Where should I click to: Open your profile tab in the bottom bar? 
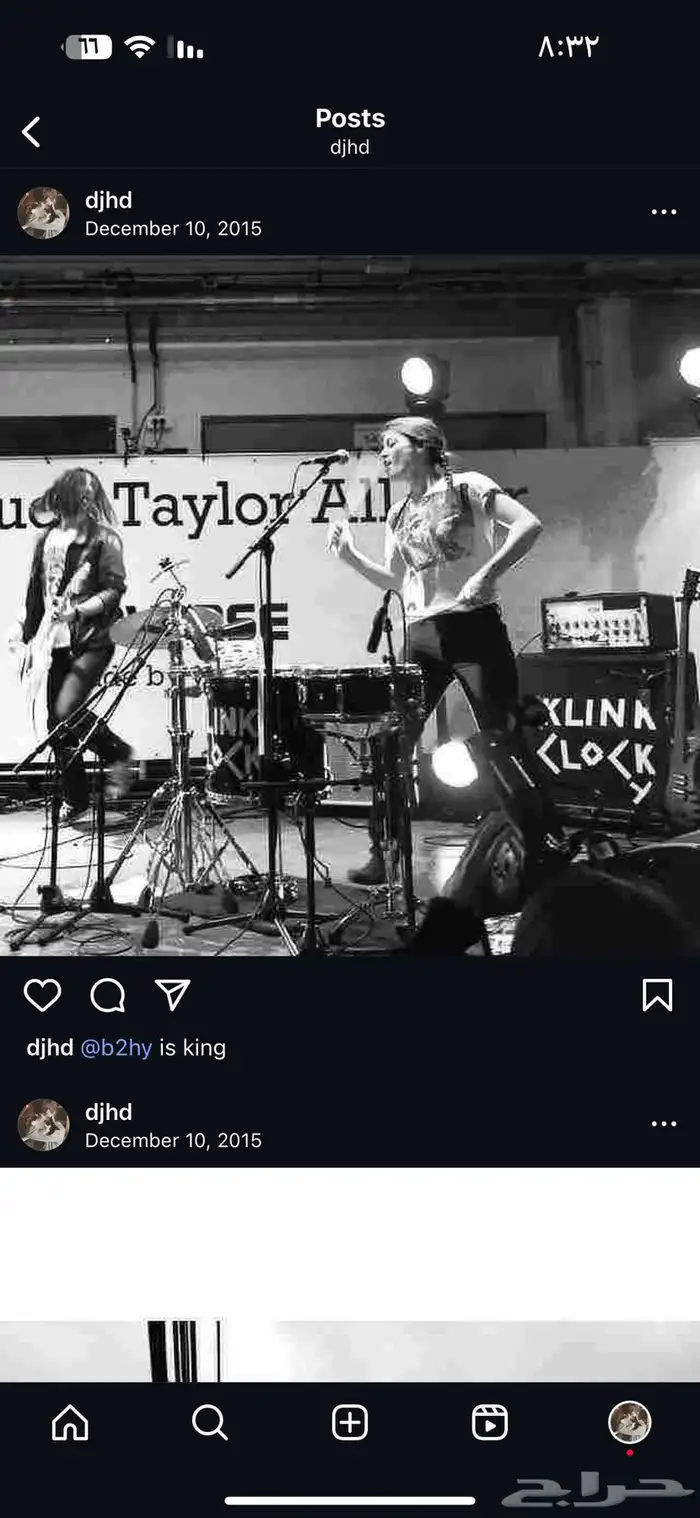(x=630, y=1422)
